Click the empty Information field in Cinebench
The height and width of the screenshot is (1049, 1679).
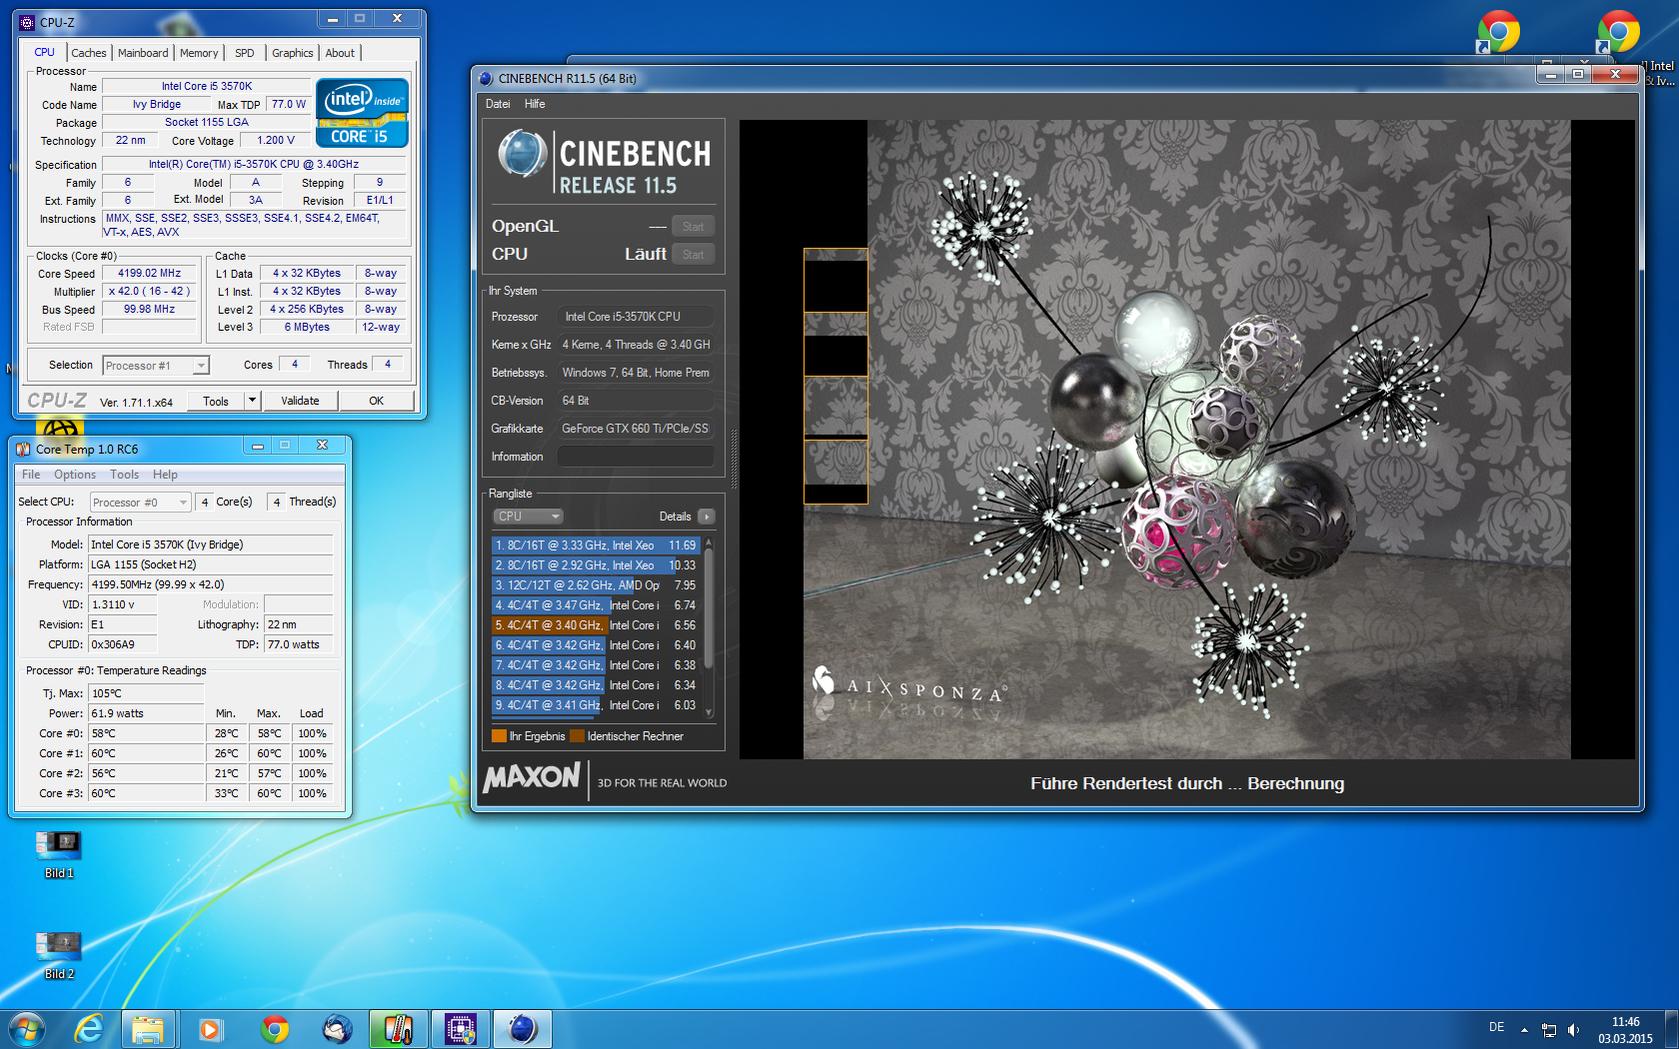(635, 457)
